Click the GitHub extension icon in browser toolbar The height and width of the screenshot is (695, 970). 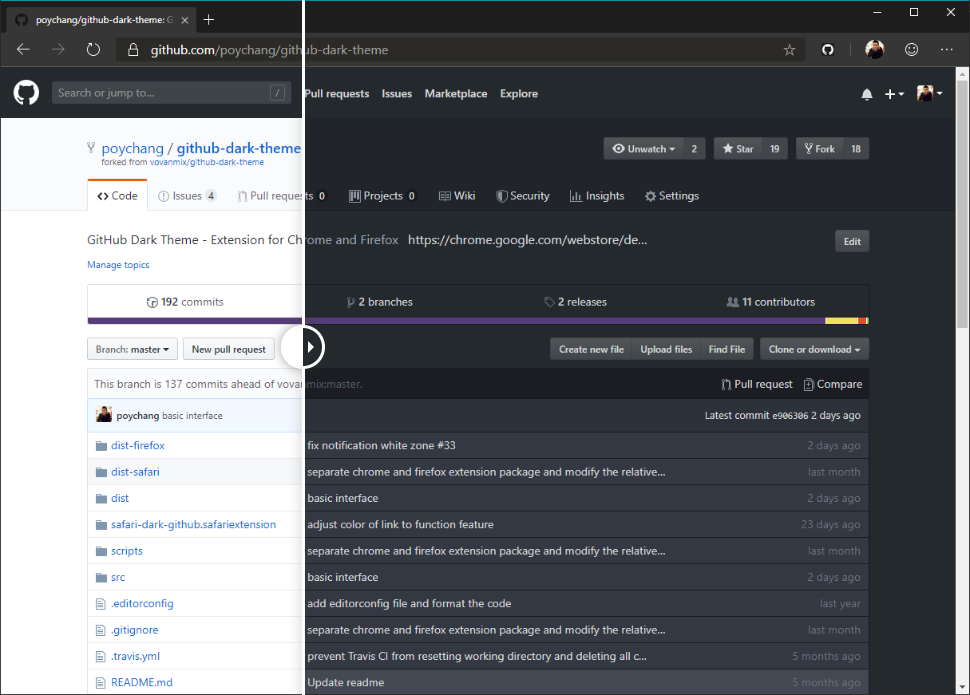828,50
